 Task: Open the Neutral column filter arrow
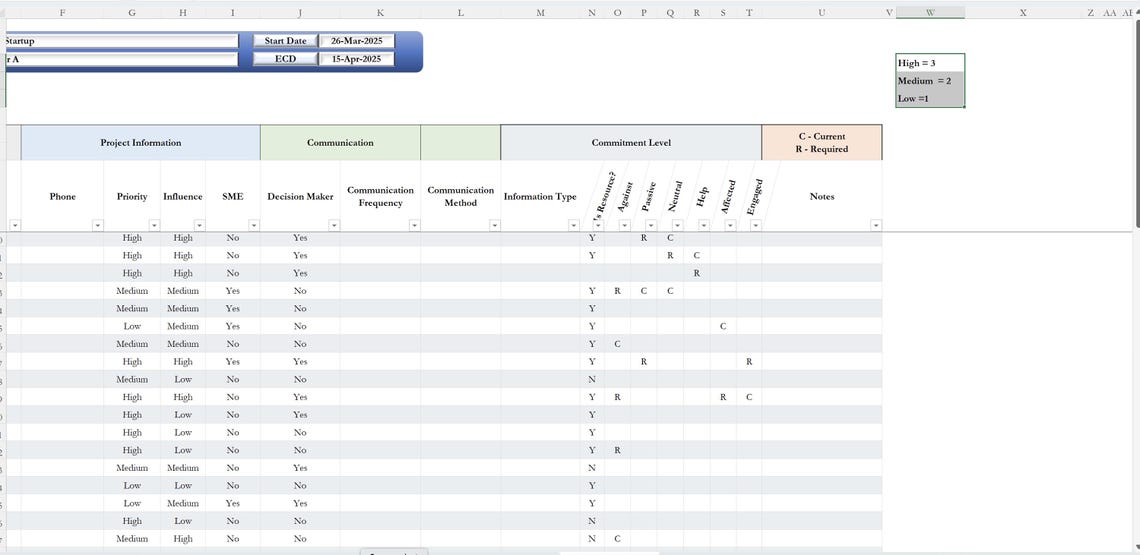678,225
